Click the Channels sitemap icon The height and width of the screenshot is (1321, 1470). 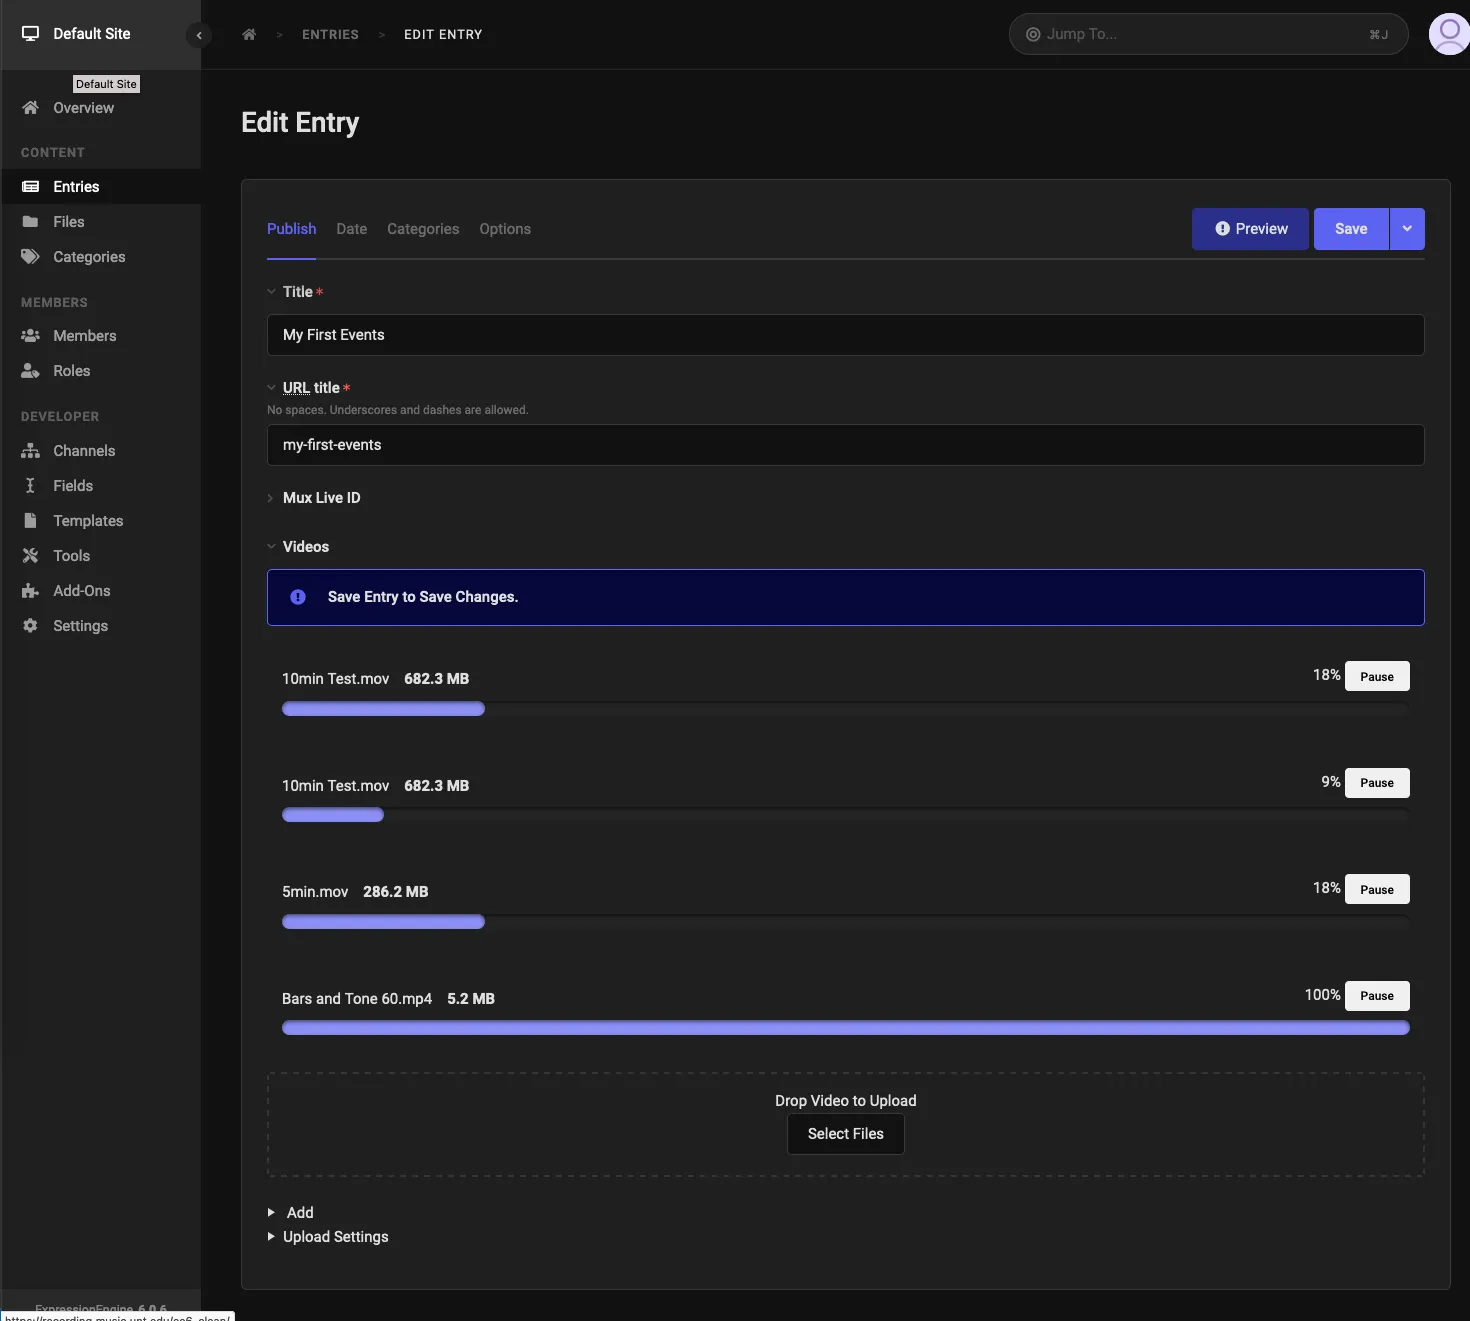point(30,451)
